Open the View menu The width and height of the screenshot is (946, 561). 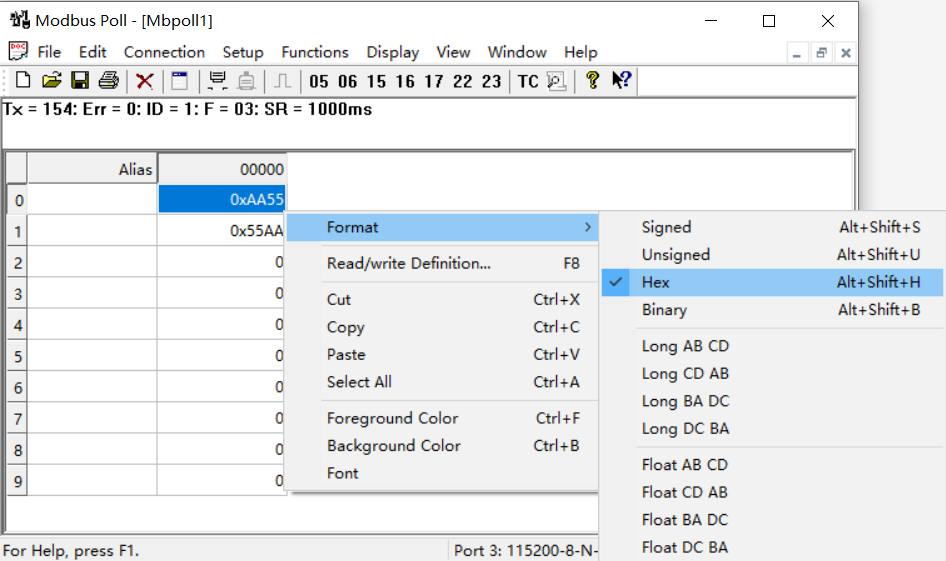[x=453, y=52]
